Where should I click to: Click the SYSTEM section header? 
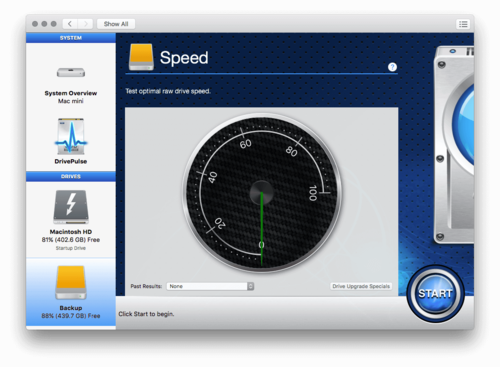pos(71,38)
